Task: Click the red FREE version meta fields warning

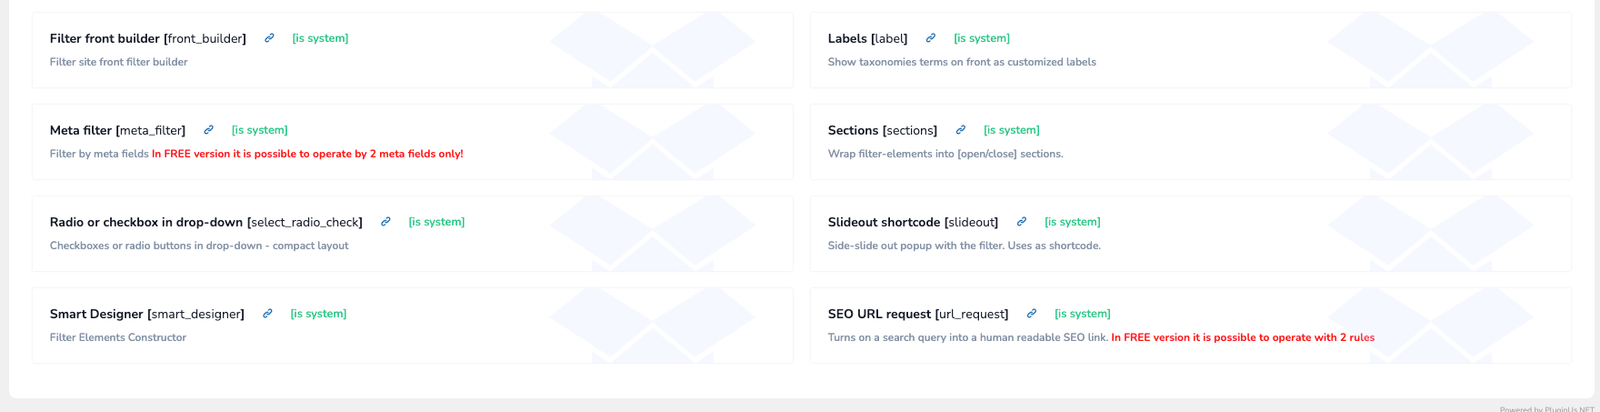Action: (307, 154)
